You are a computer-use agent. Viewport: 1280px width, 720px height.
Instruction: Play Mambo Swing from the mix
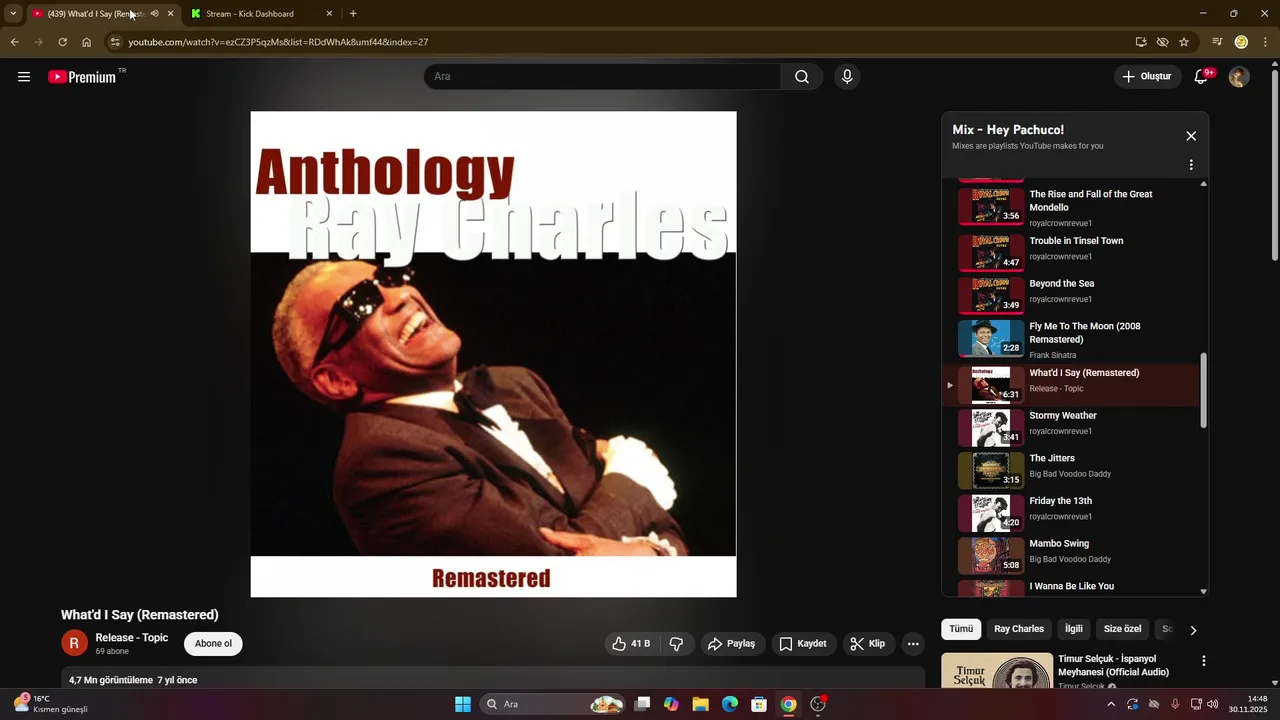coord(1072,556)
